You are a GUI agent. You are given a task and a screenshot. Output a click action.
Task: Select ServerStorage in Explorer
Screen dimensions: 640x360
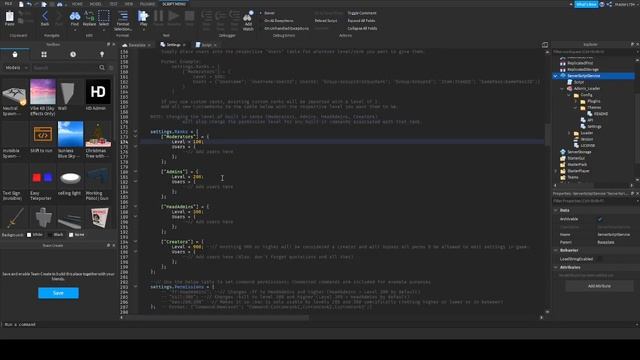579,152
